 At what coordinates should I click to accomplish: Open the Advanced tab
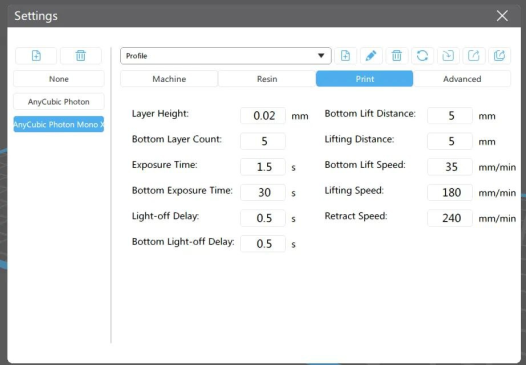(462, 79)
